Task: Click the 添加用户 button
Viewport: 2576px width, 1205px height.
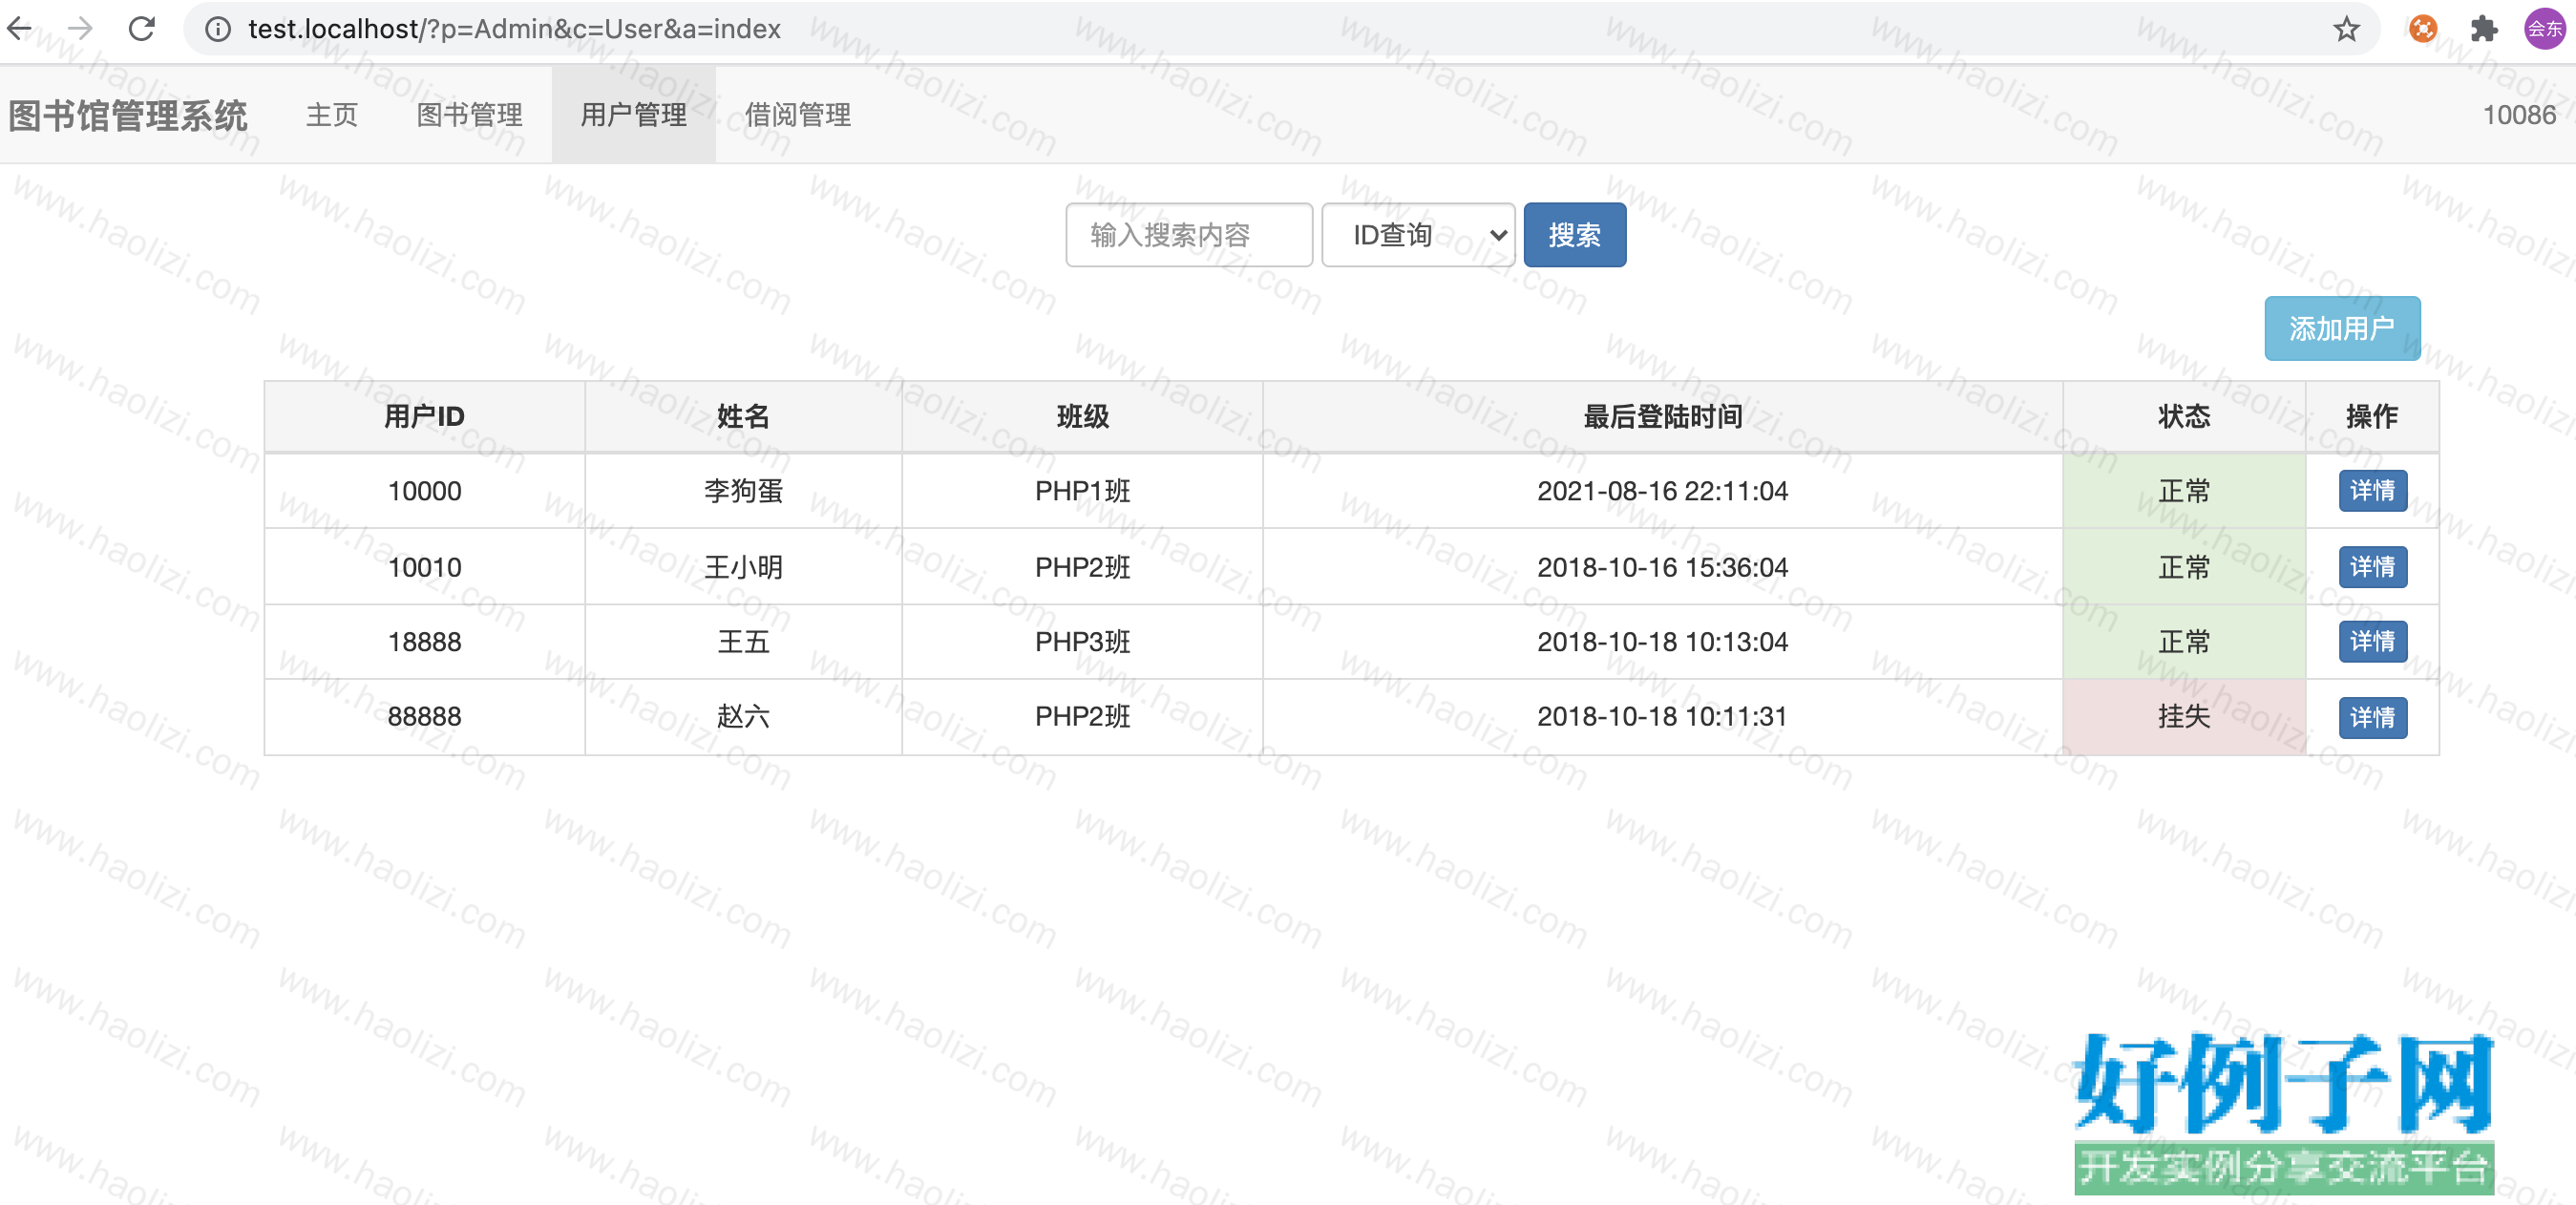Action: [2342, 328]
